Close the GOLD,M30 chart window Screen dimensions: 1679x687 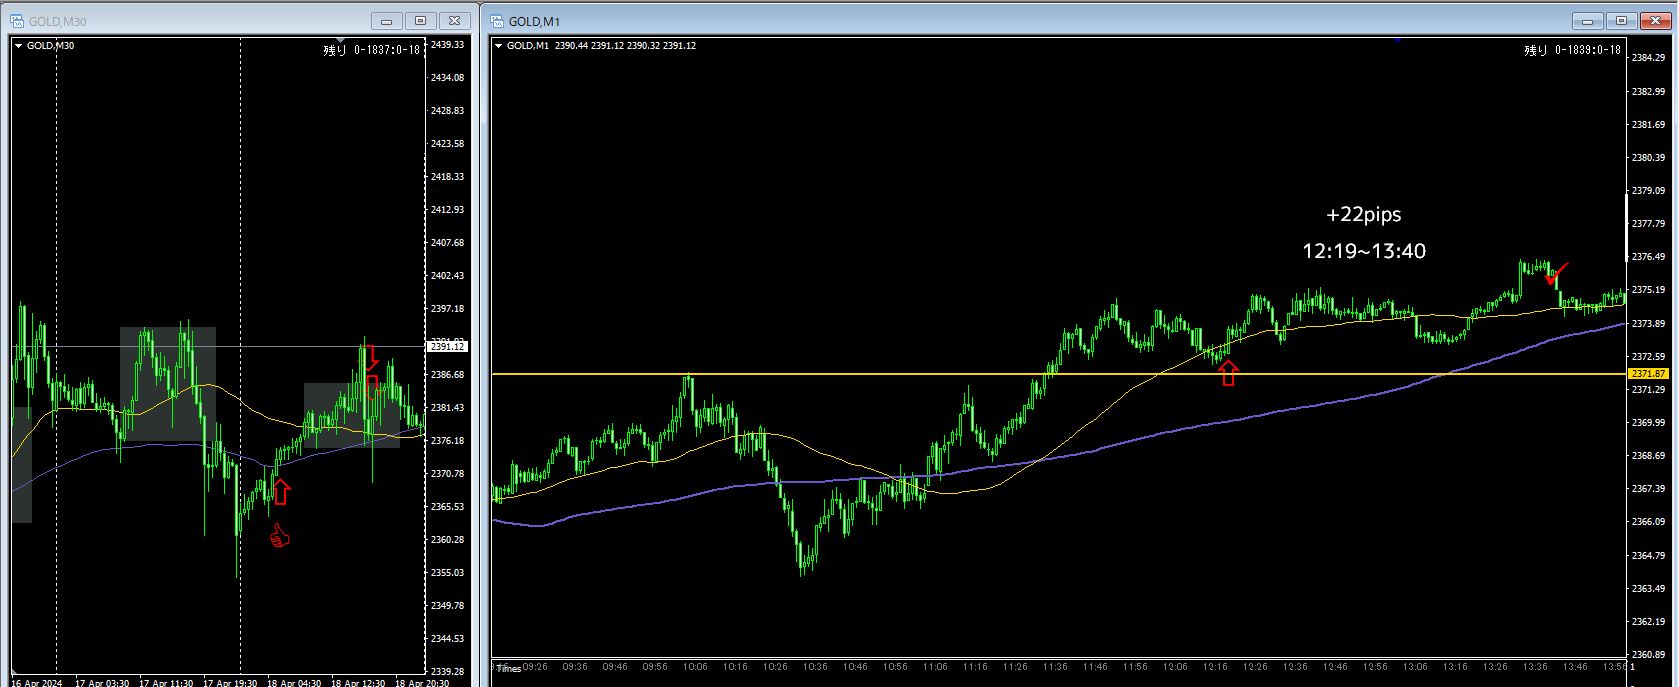pos(454,20)
